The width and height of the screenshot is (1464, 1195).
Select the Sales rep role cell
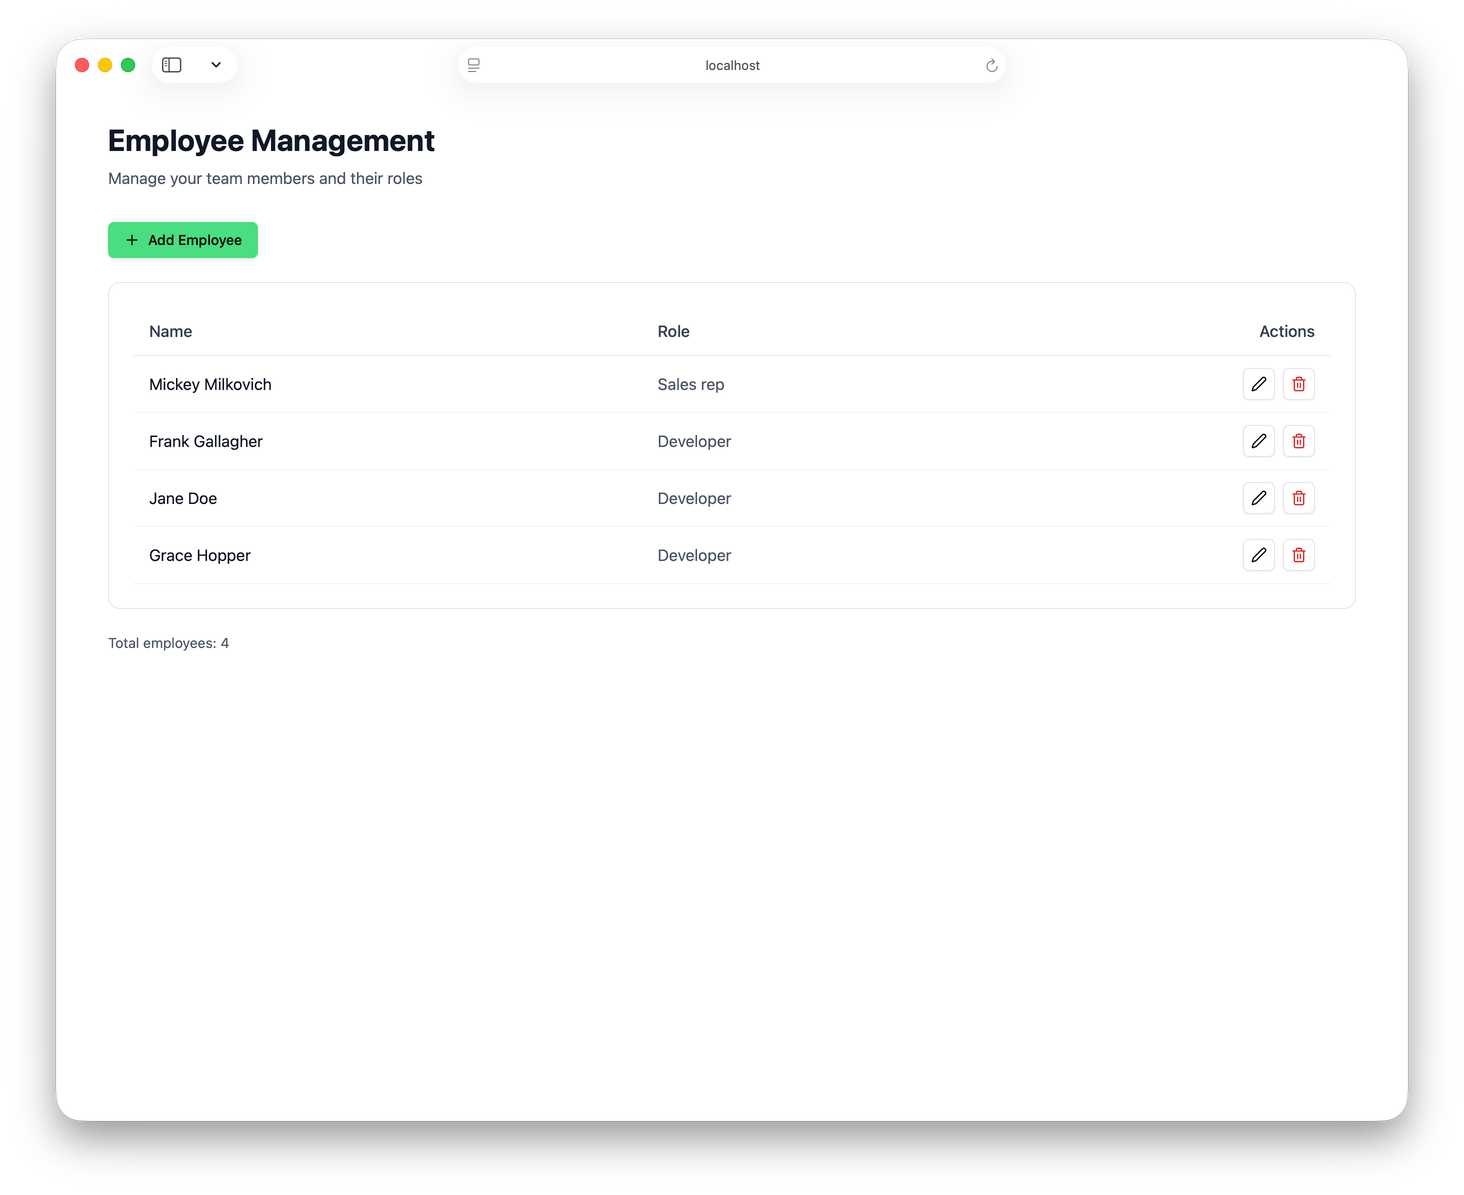click(690, 385)
